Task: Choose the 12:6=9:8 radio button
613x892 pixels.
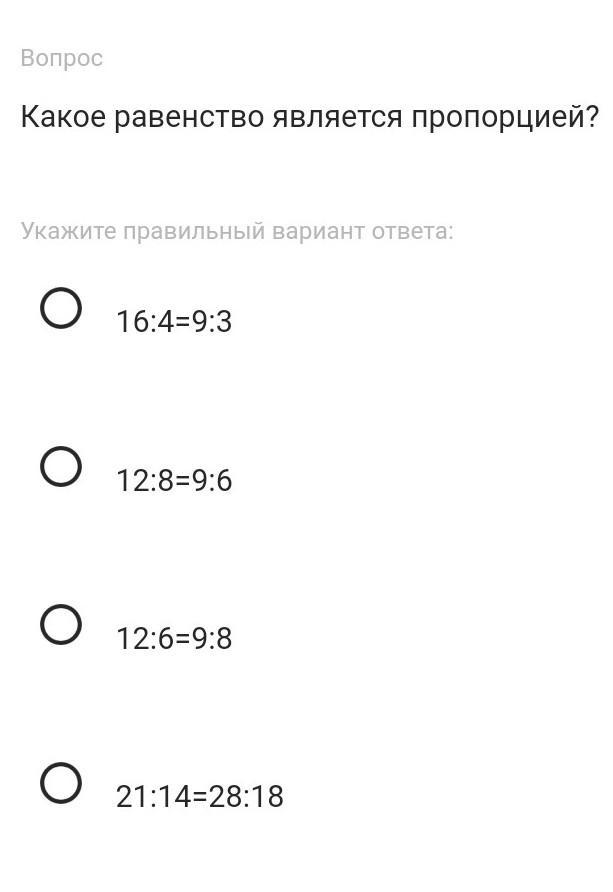Action: tap(61, 624)
